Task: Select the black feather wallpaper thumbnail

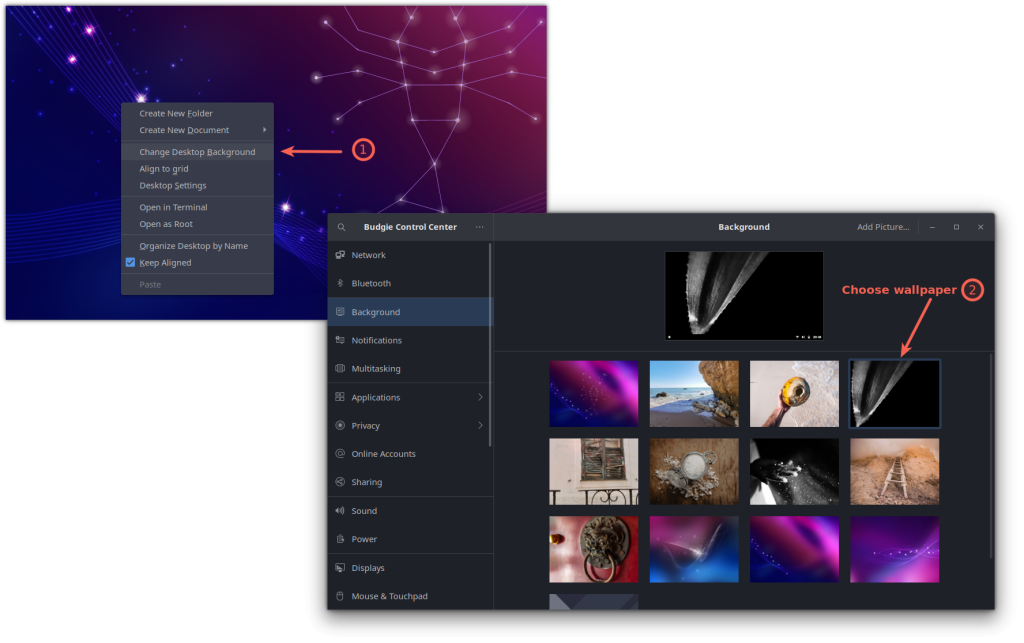Action: click(894, 393)
